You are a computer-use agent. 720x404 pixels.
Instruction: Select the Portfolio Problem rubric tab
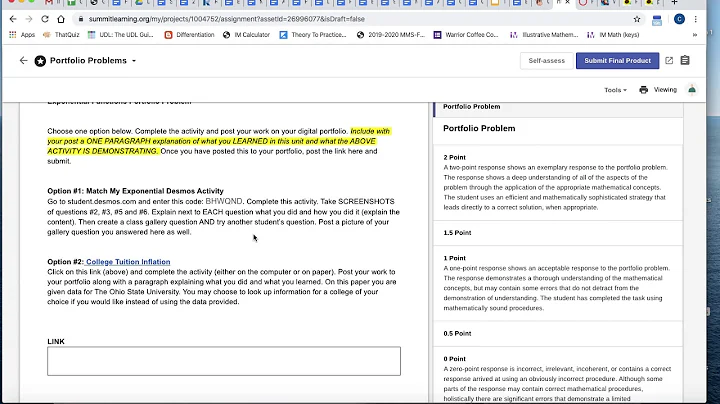pos(558,107)
